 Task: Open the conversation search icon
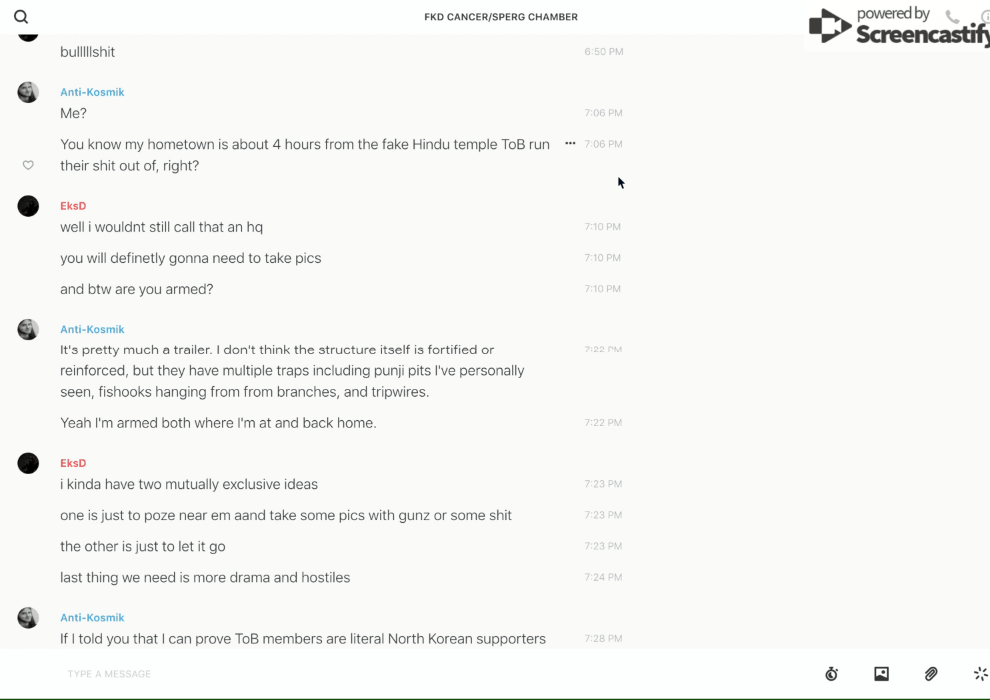coord(21,17)
